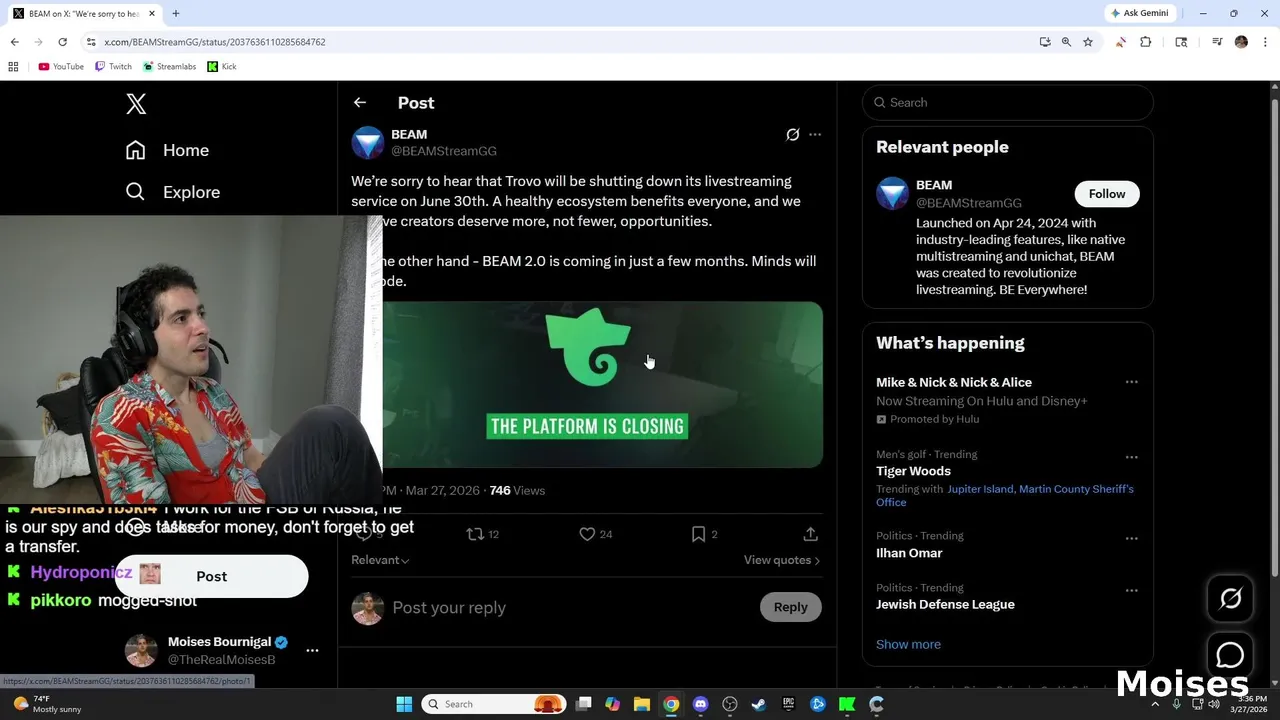Go back with the Post arrow
The image size is (1280, 720).
[x=360, y=103]
